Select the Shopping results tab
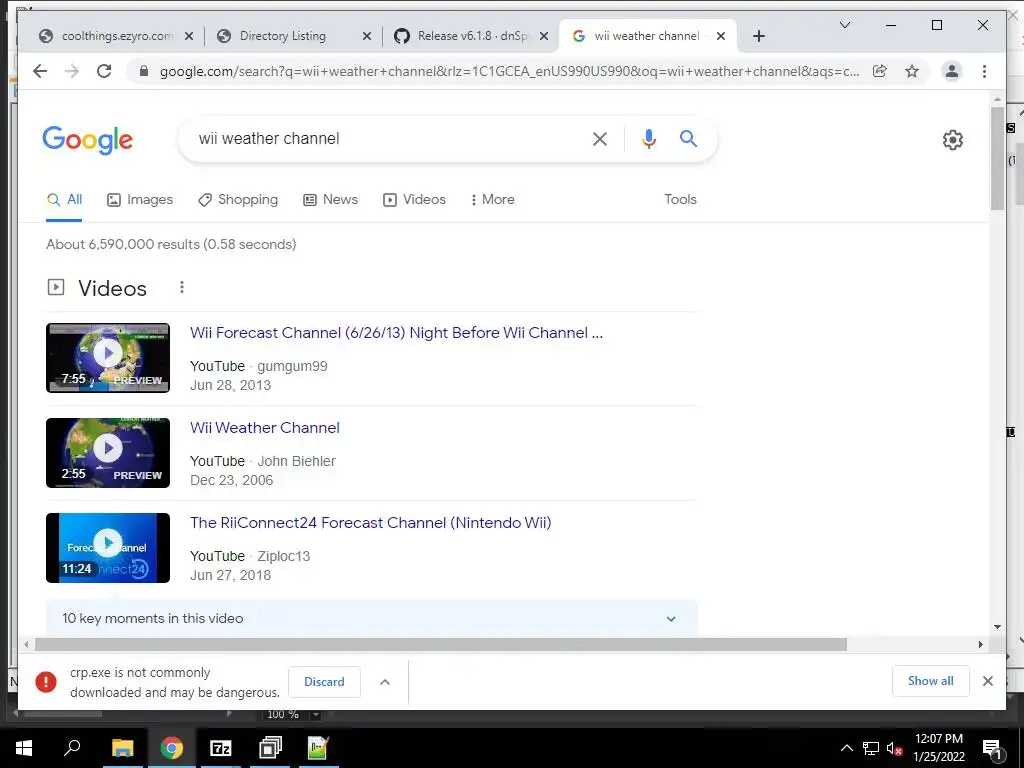The image size is (1024, 768). 238,200
